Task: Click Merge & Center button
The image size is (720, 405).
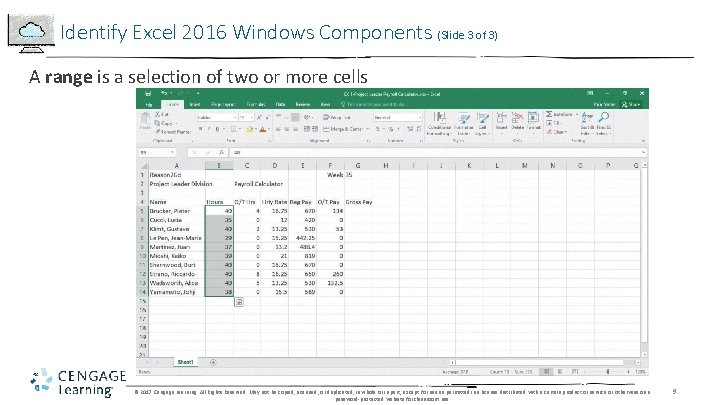Action: coord(343,129)
